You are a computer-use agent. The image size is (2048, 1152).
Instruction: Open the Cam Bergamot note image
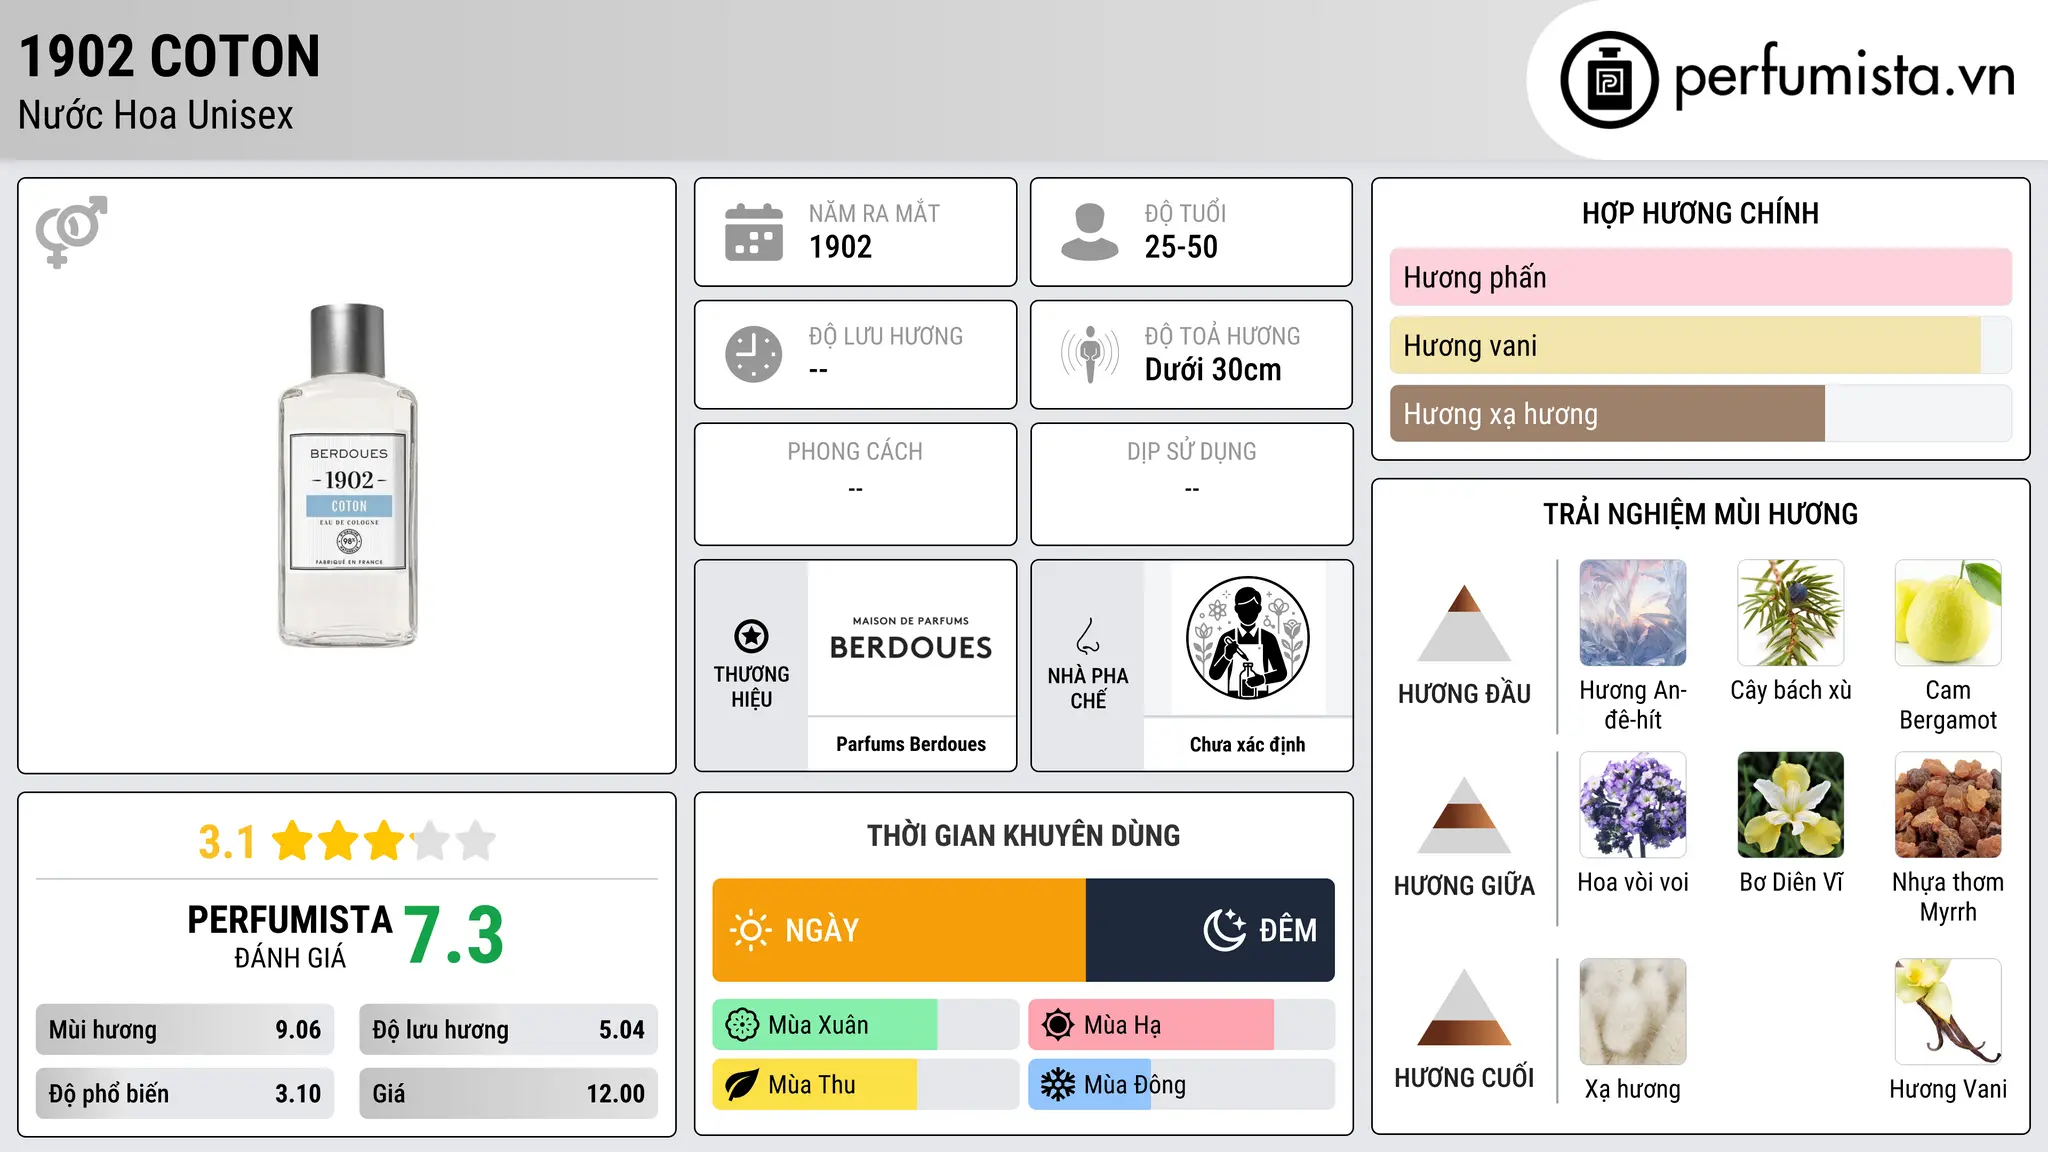click(1948, 613)
